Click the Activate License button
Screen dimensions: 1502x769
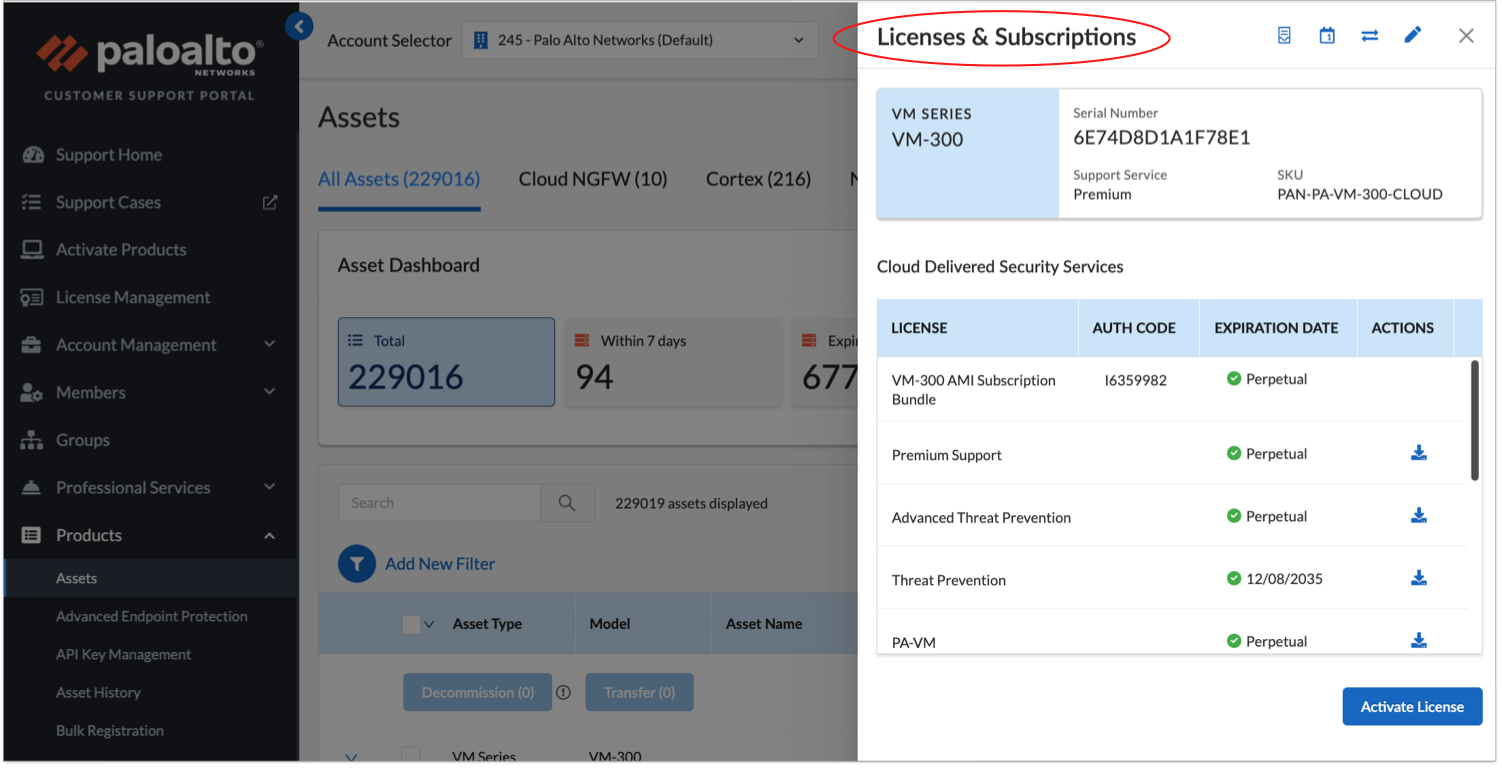pos(1411,707)
